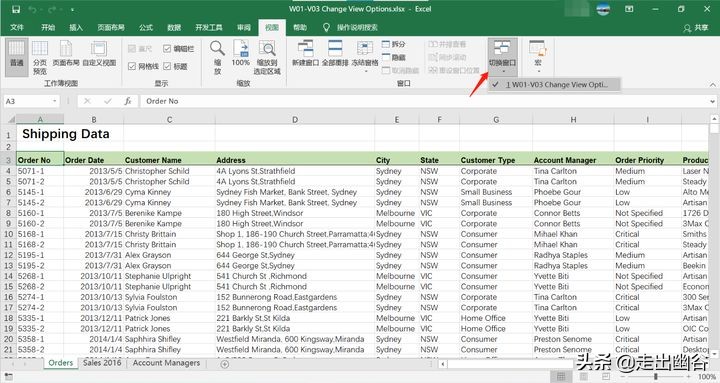Collapse the ribbon with the up chevron

[712, 84]
